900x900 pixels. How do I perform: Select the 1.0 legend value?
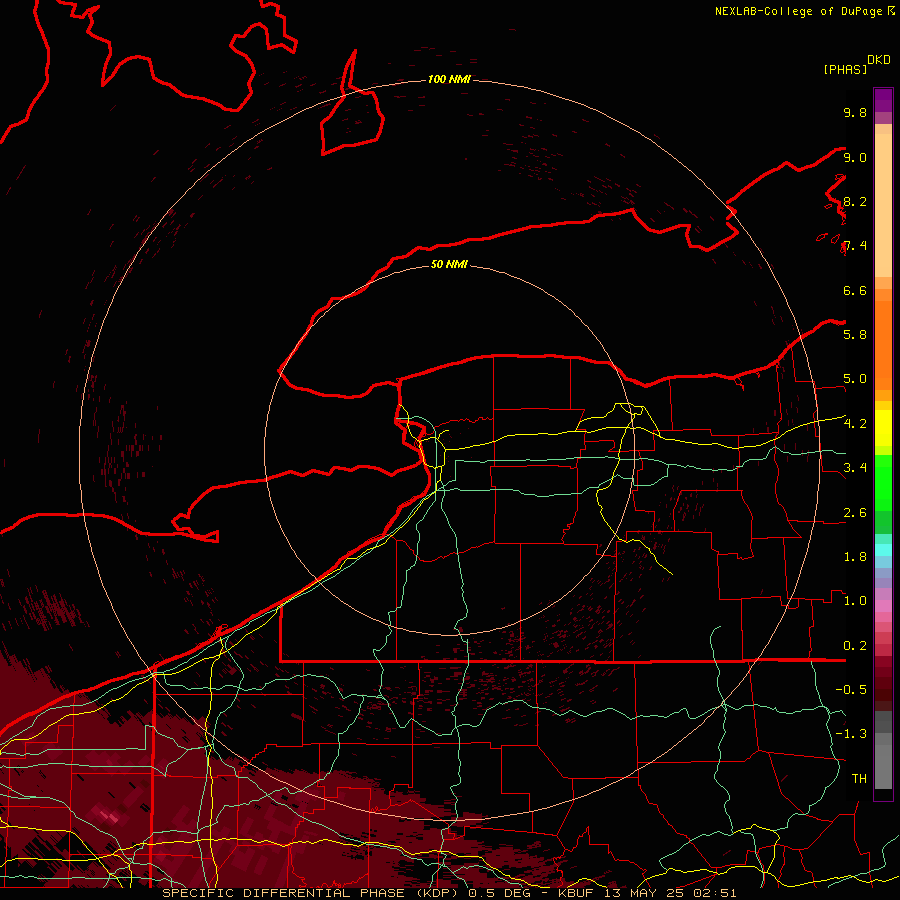coord(855,601)
